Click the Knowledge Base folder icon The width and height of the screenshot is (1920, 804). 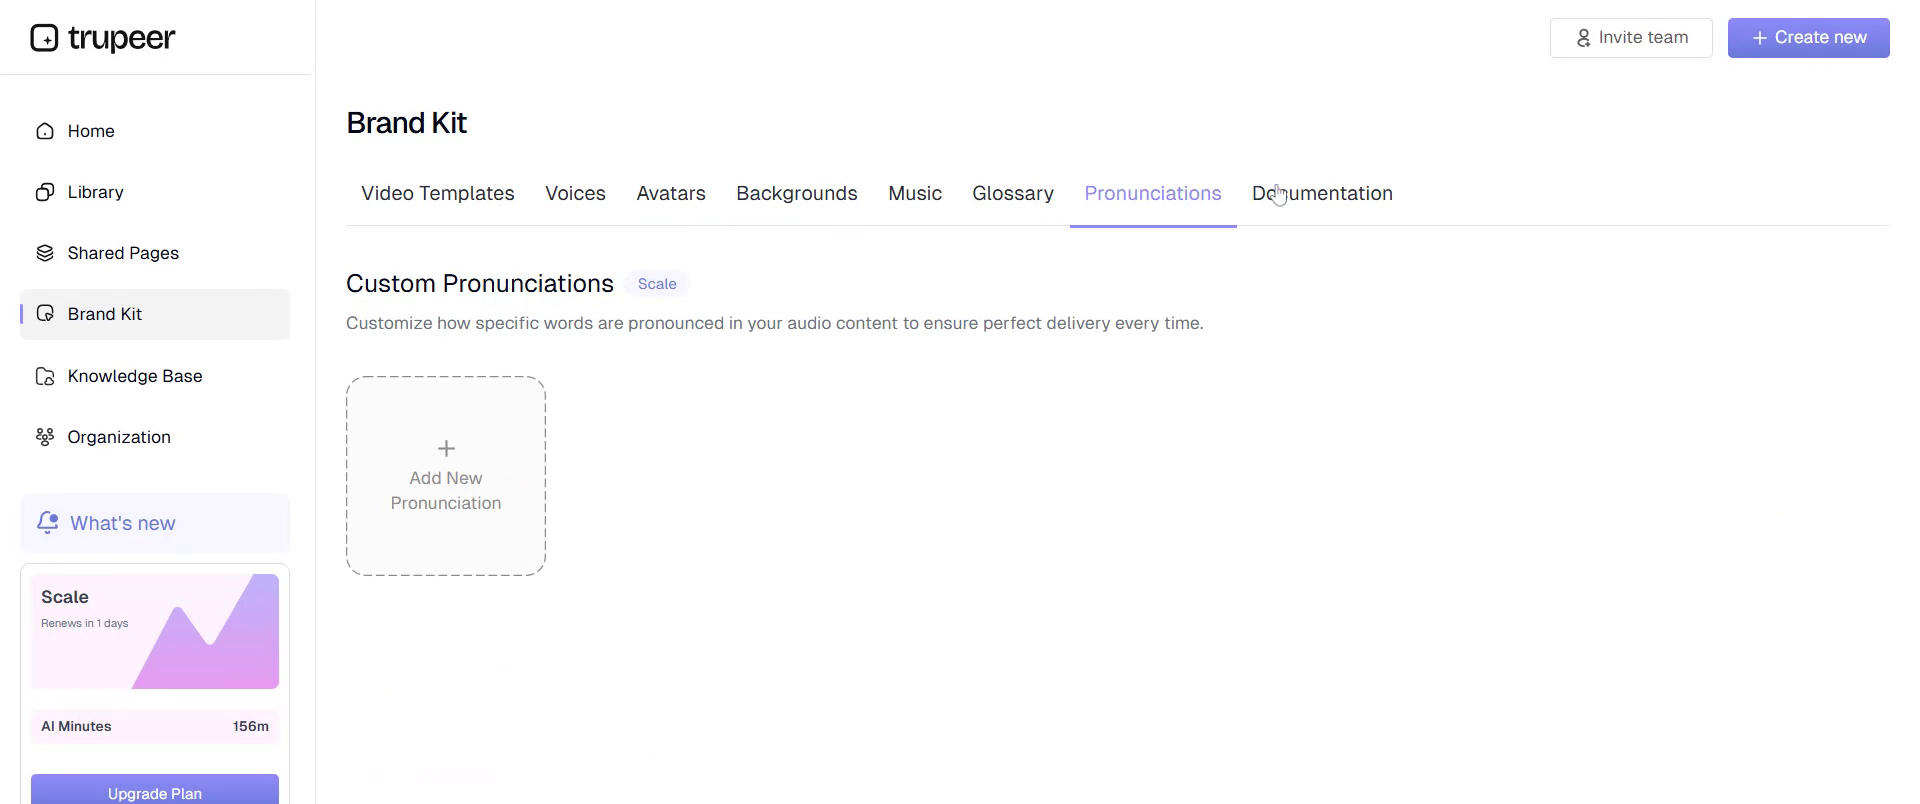pos(45,376)
